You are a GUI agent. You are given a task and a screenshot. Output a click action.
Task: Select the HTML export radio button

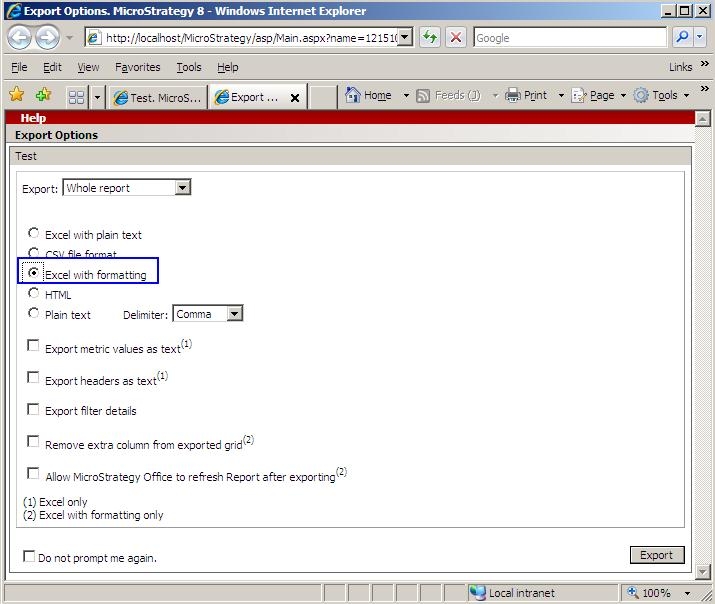point(34,293)
